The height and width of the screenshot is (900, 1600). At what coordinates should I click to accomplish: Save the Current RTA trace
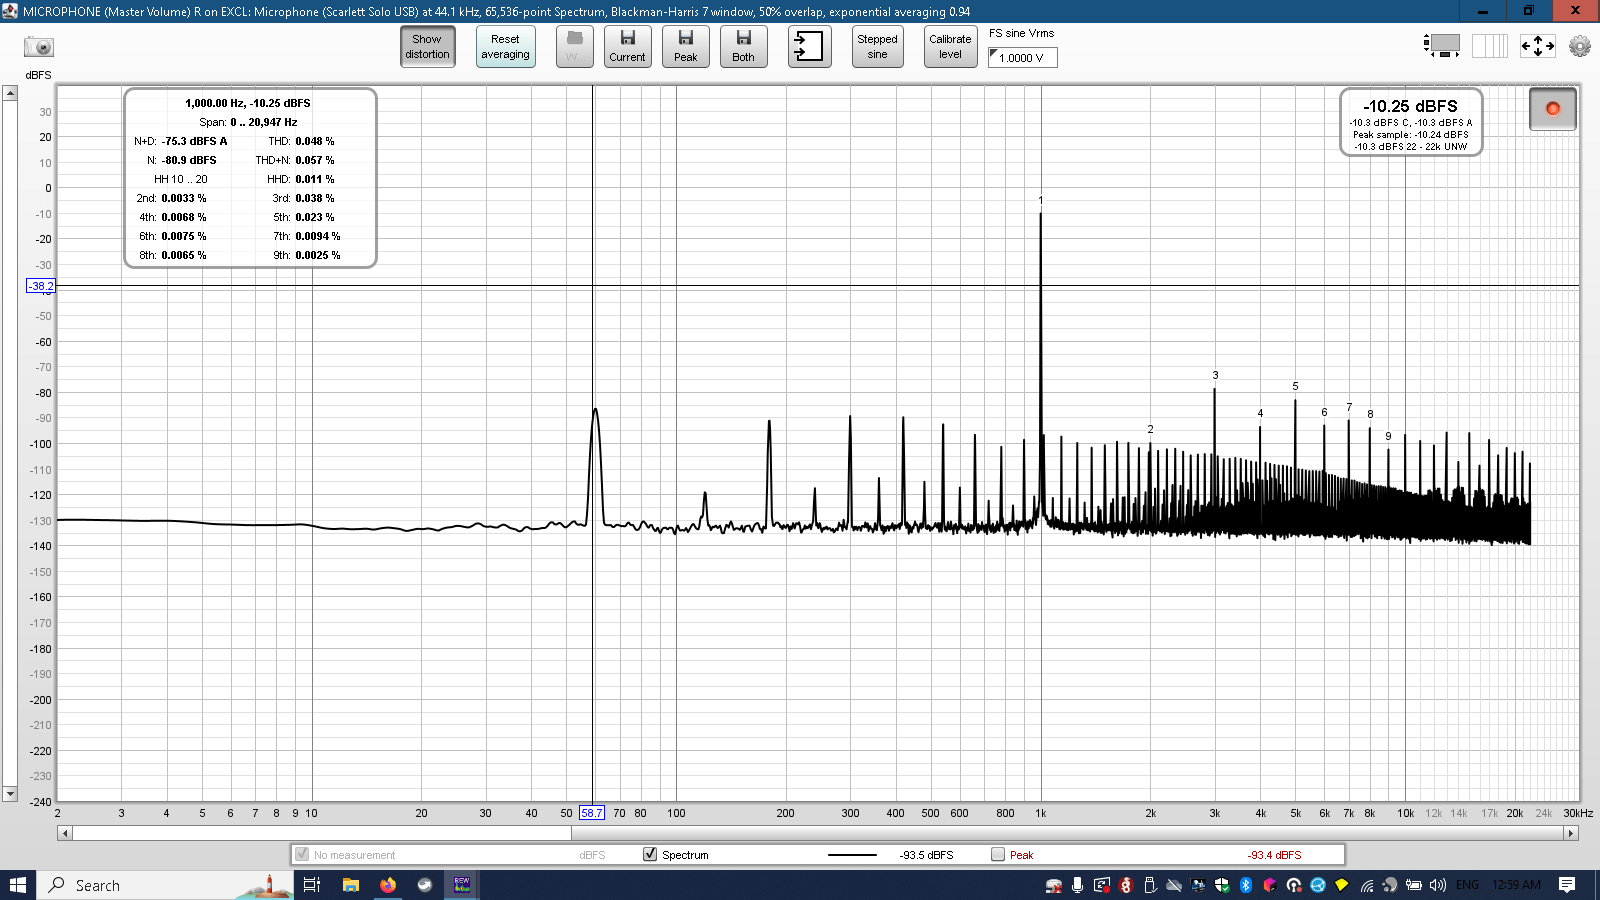coord(627,47)
